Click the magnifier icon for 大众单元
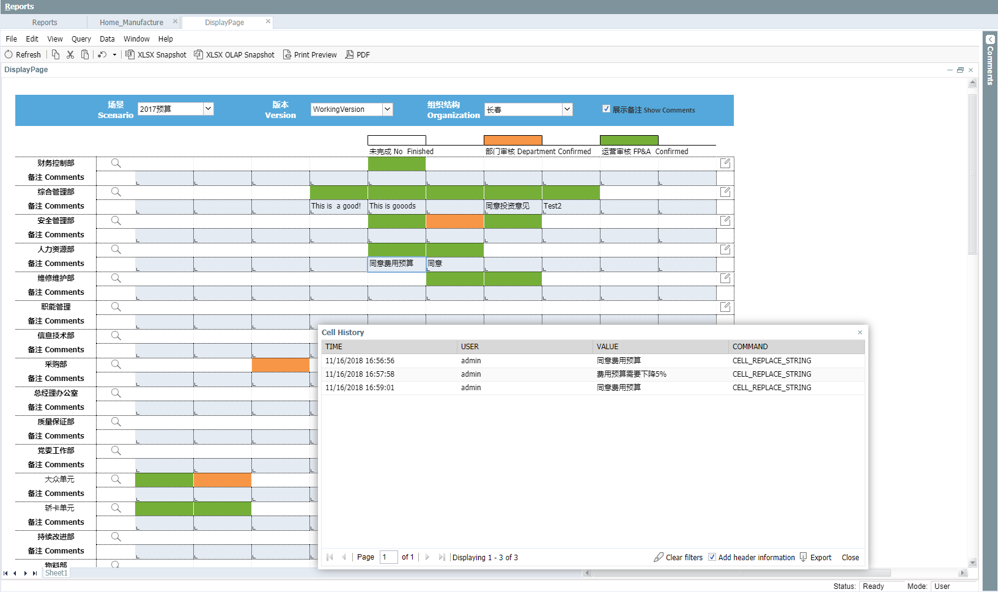998x592 pixels. point(116,479)
